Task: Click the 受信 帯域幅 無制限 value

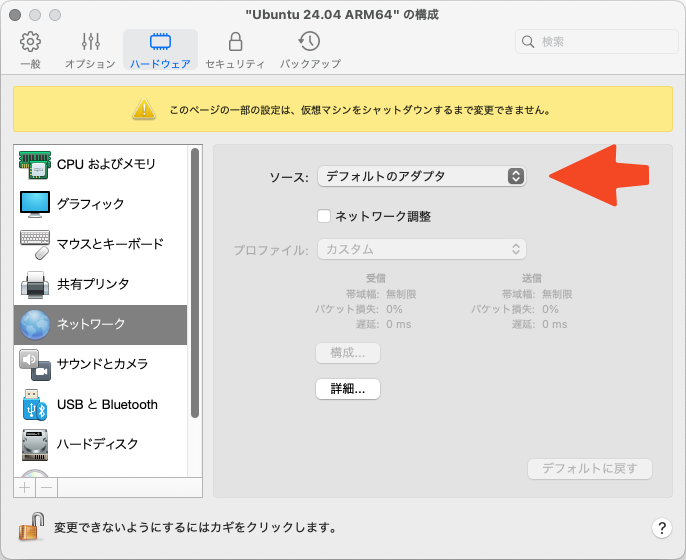Action: point(401,294)
